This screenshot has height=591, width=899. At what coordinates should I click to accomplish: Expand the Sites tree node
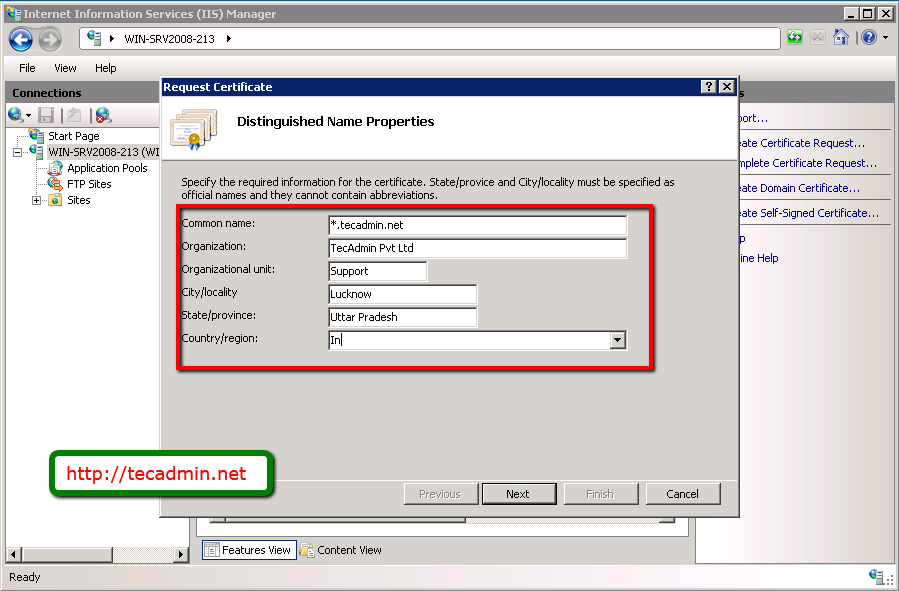click(36, 200)
